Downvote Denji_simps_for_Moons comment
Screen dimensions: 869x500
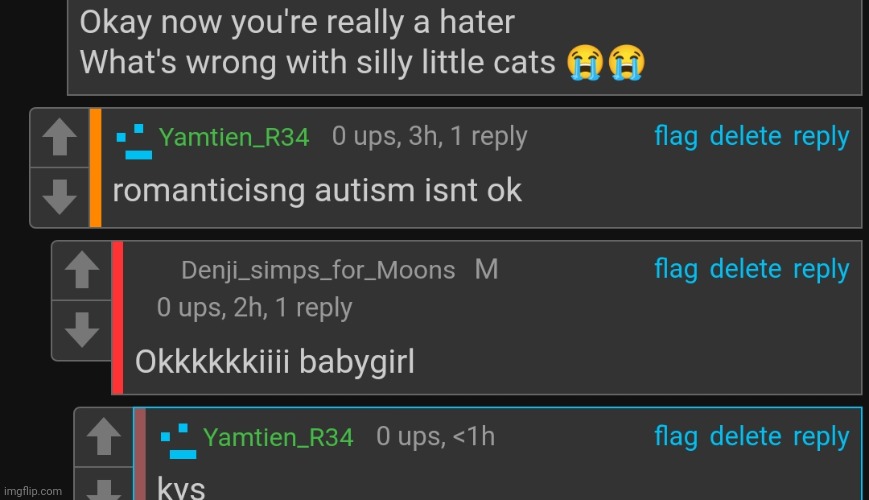(x=81, y=330)
